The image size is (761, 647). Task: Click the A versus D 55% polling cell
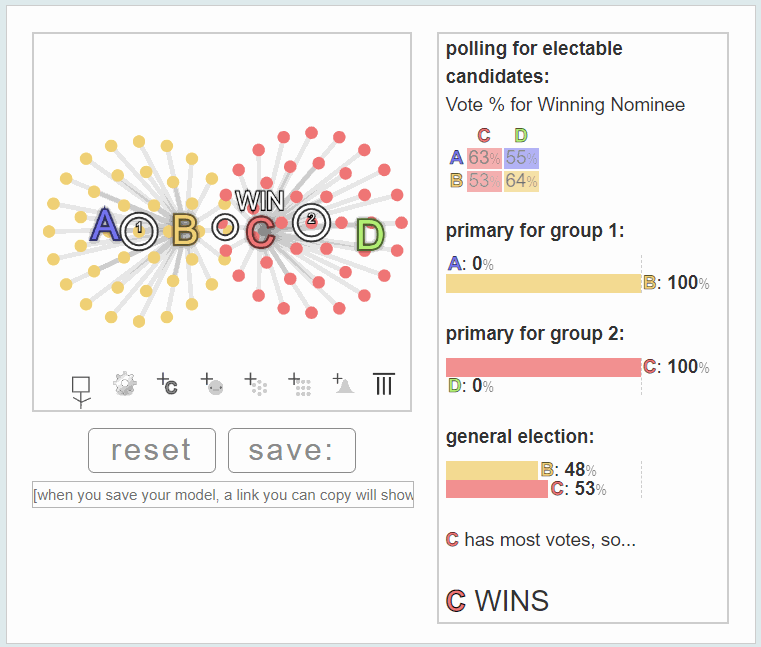point(521,158)
